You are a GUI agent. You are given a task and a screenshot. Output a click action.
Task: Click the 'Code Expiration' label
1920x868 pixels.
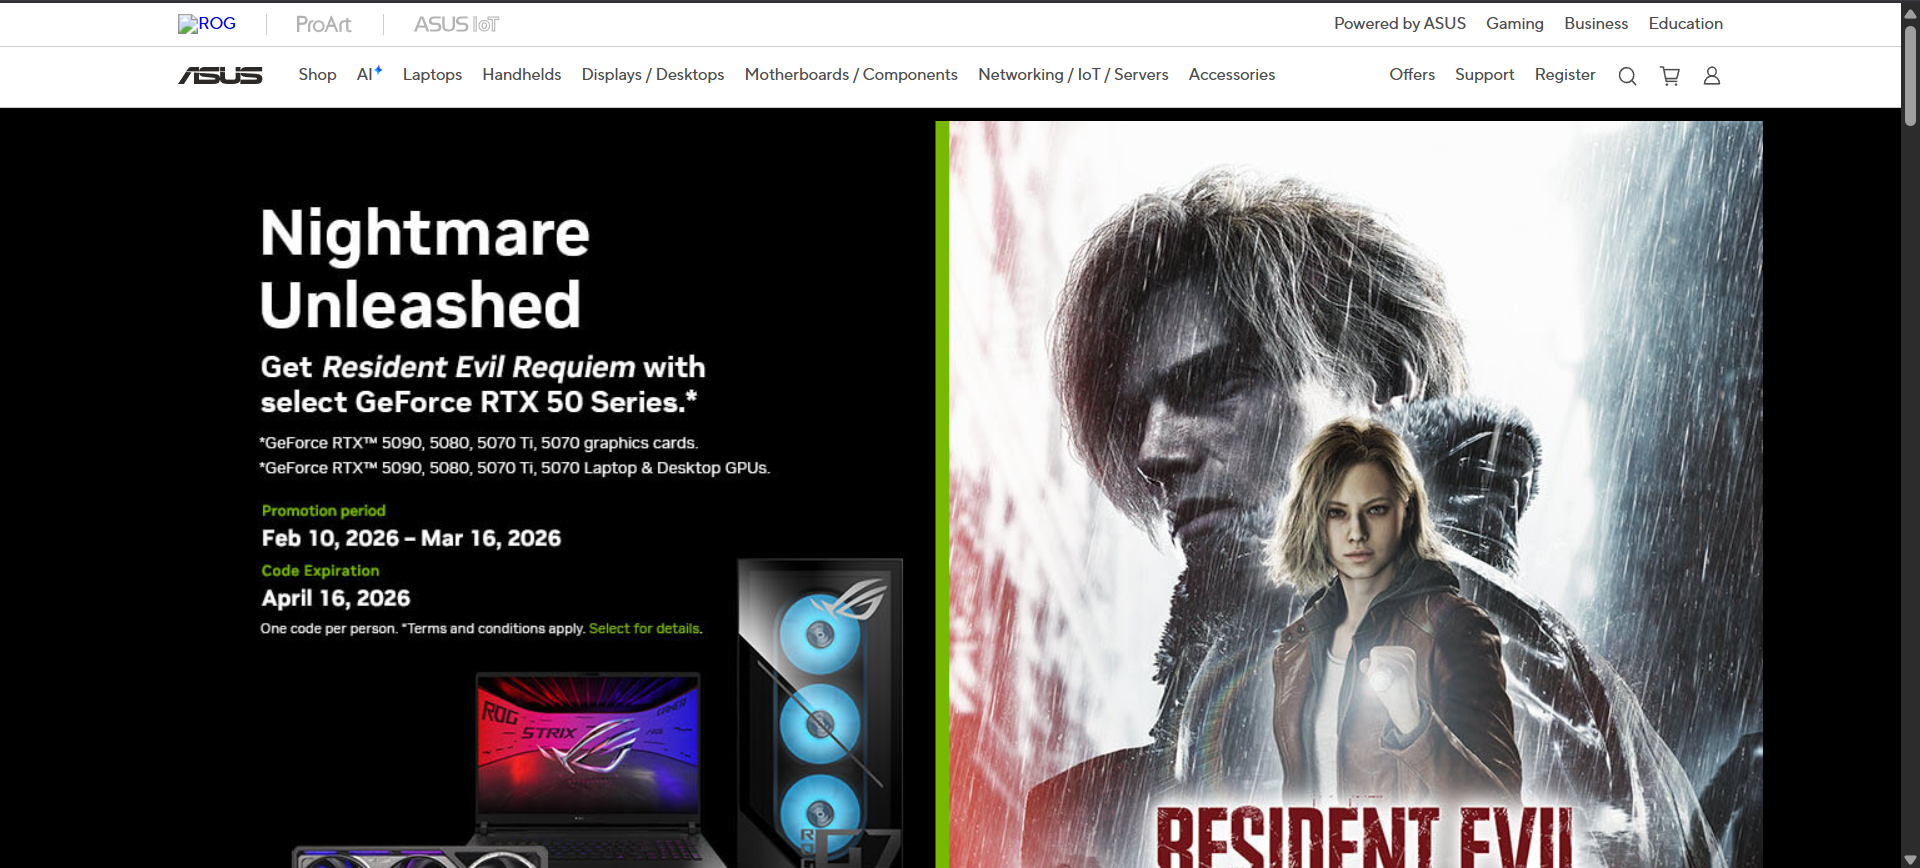tap(320, 571)
